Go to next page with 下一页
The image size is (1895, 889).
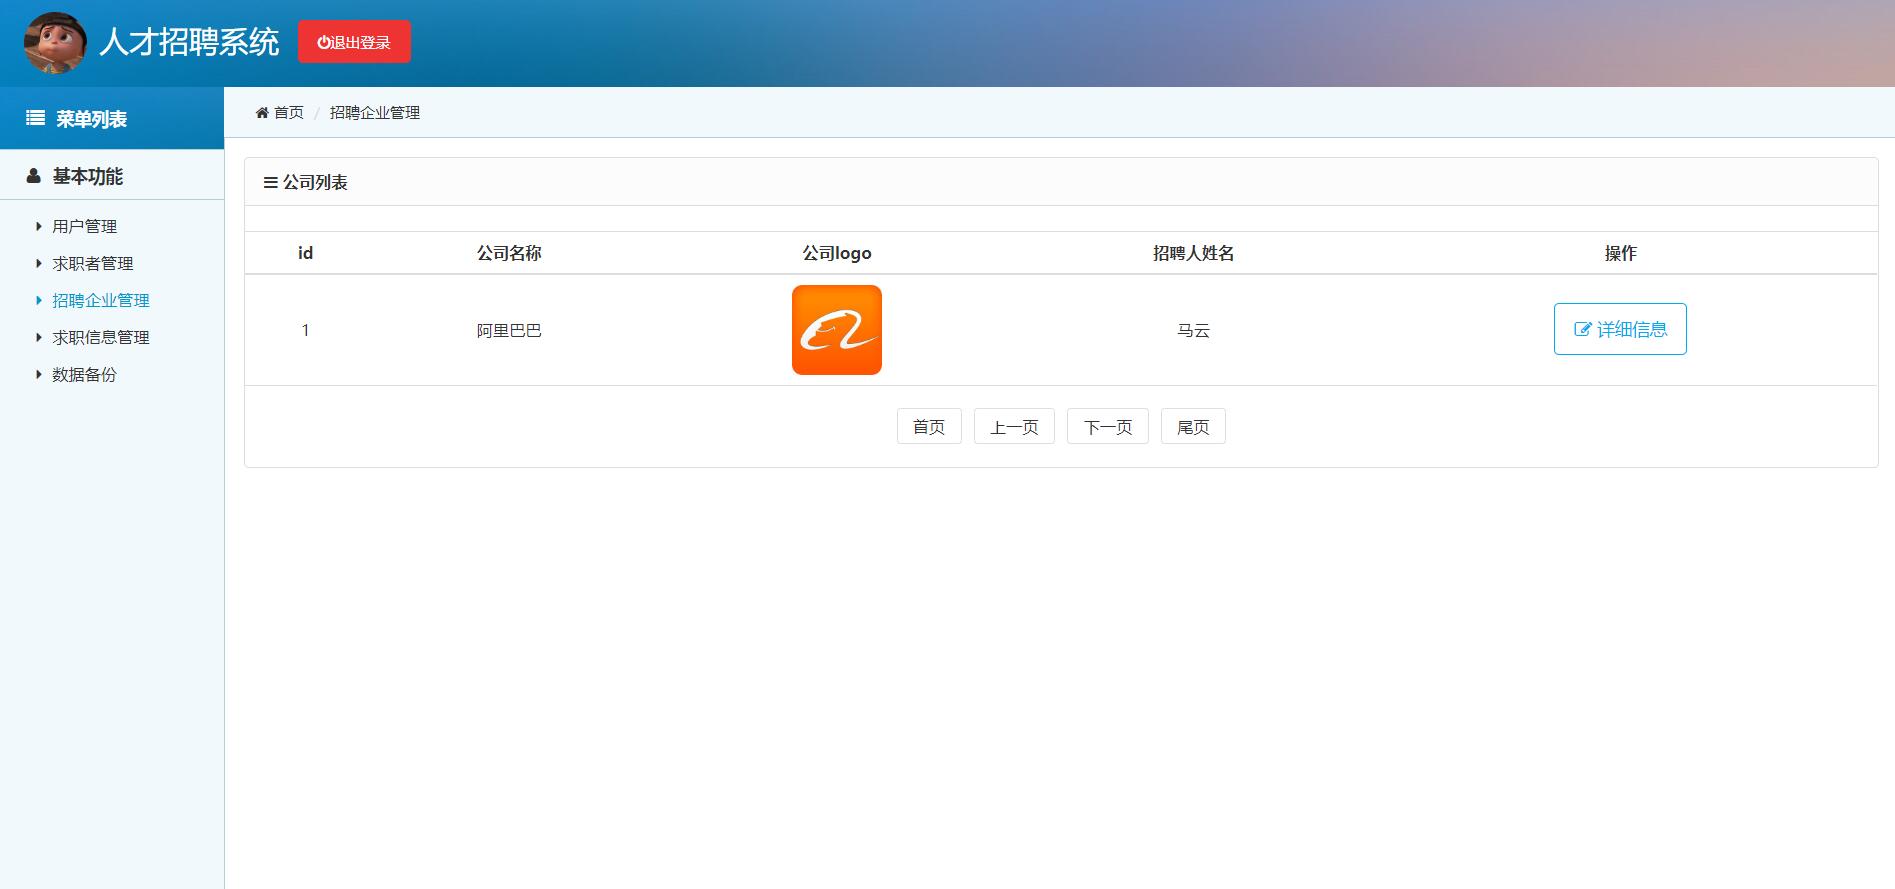(1108, 427)
